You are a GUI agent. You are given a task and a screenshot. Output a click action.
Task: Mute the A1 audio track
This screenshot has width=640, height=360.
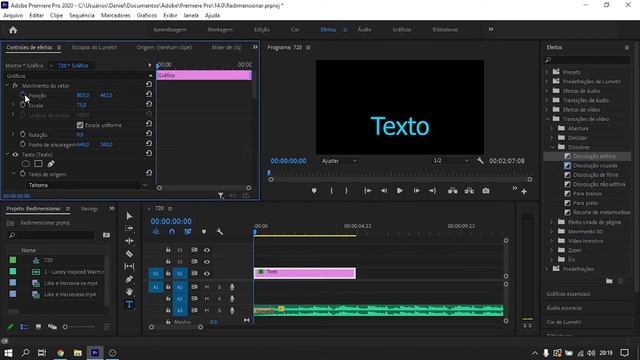tap(207, 287)
